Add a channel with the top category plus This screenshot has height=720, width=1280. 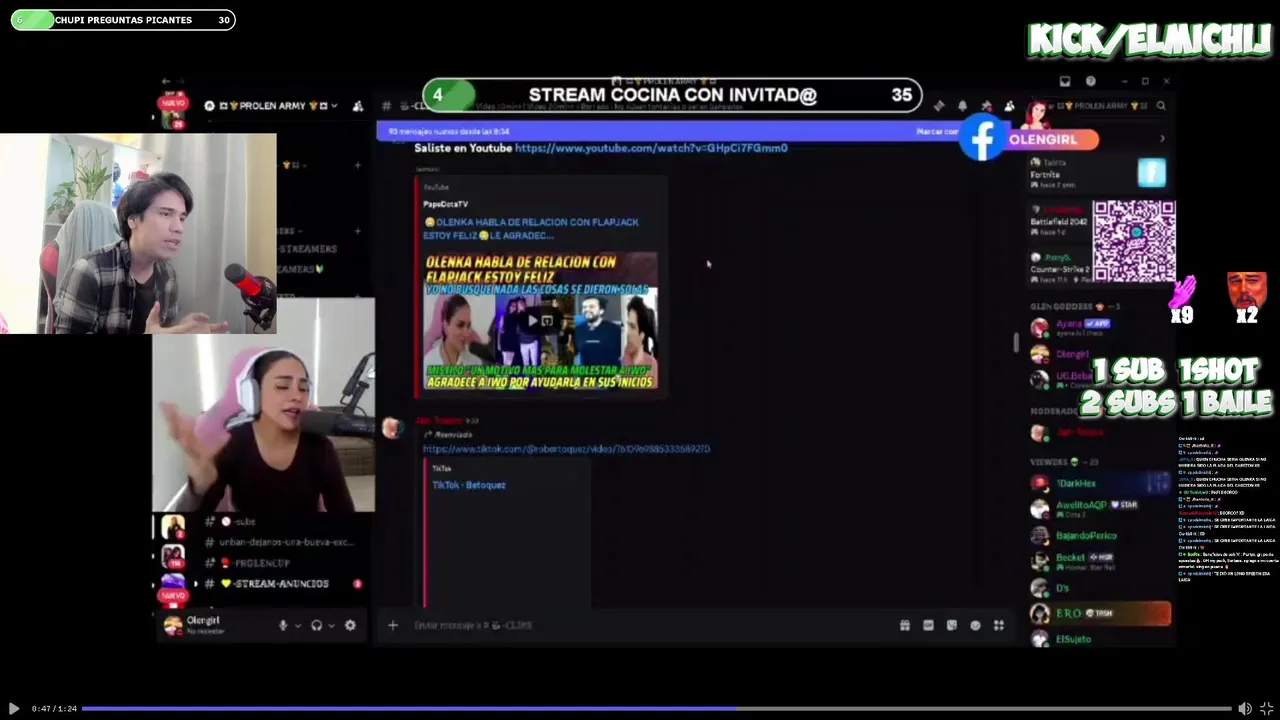tap(357, 165)
